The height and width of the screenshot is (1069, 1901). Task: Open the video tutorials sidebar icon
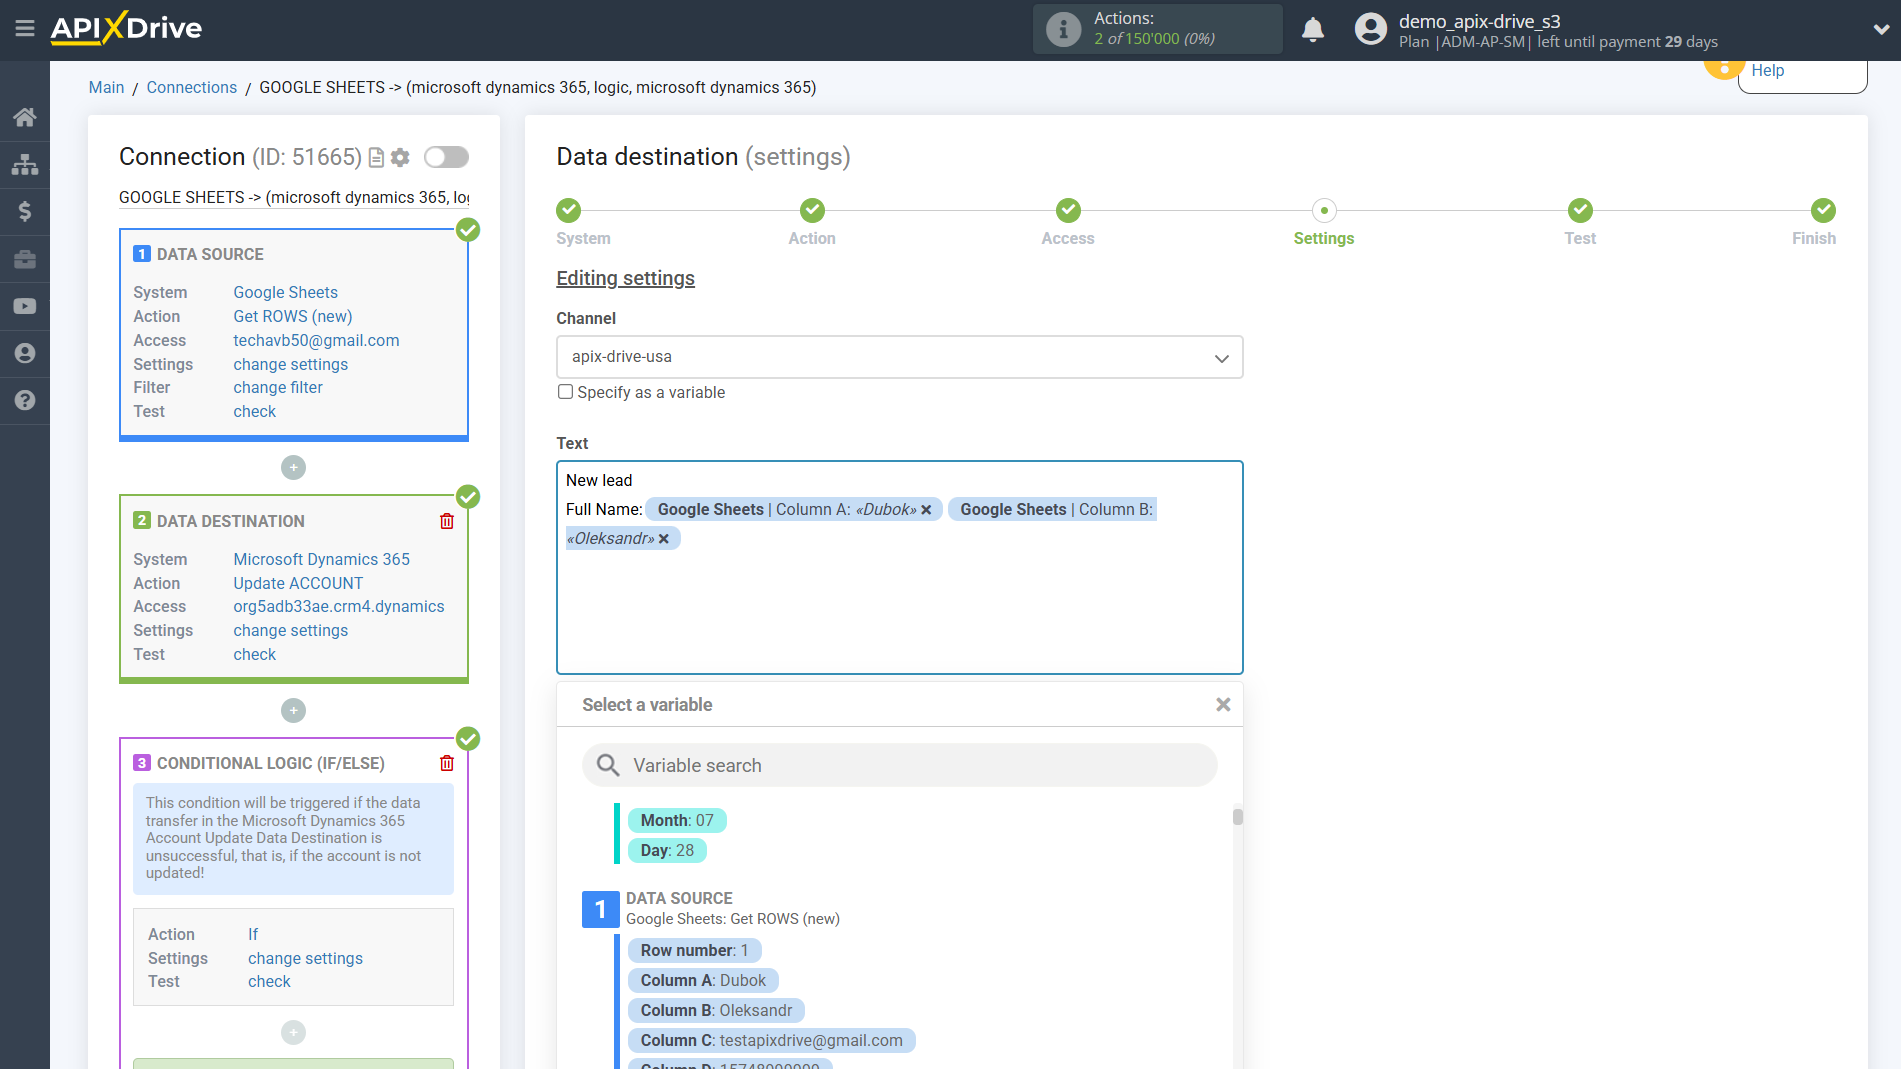tap(25, 306)
